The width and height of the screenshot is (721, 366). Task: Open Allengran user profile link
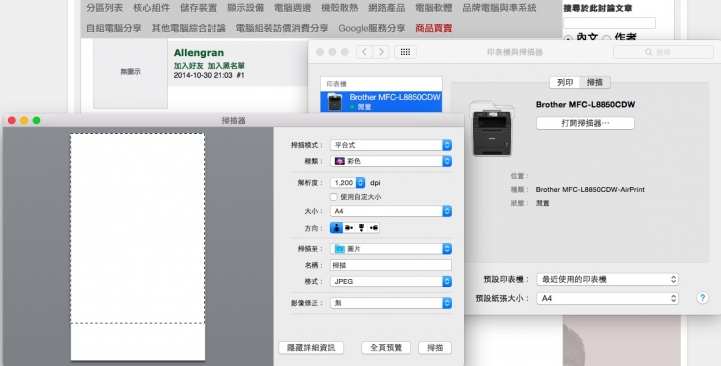click(199, 53)
